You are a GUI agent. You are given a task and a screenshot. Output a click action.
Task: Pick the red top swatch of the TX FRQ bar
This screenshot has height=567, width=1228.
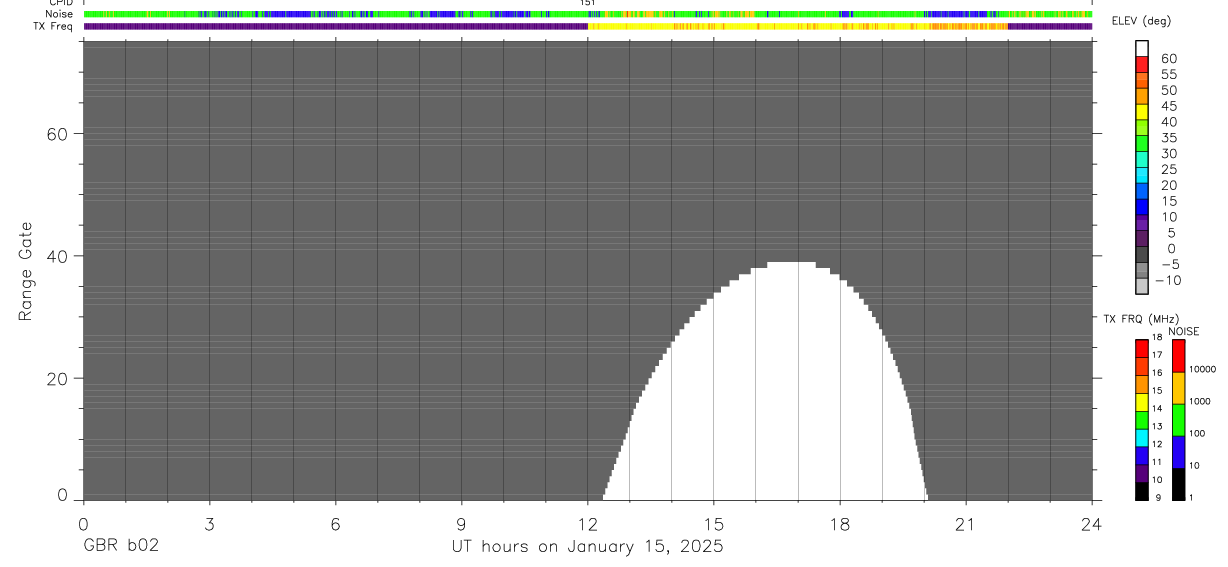pyautogui.click(x=1141, y=349)
